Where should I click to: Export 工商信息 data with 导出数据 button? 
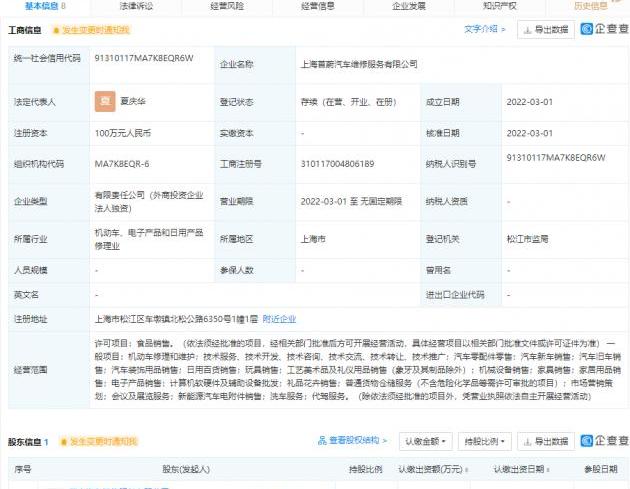pyautogui.click(x=546, y=29)
